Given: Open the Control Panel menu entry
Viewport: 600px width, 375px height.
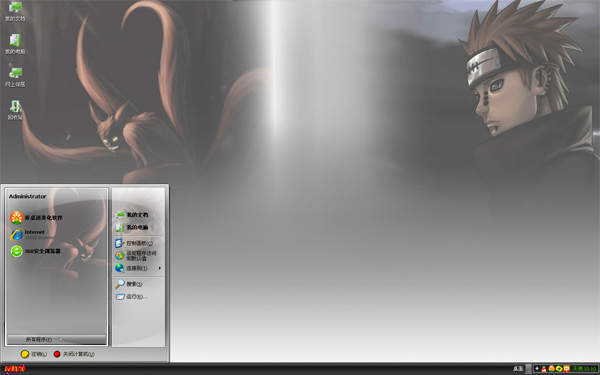Looking at the screenshot, I should pyautogui.click(x=134, y=243).
